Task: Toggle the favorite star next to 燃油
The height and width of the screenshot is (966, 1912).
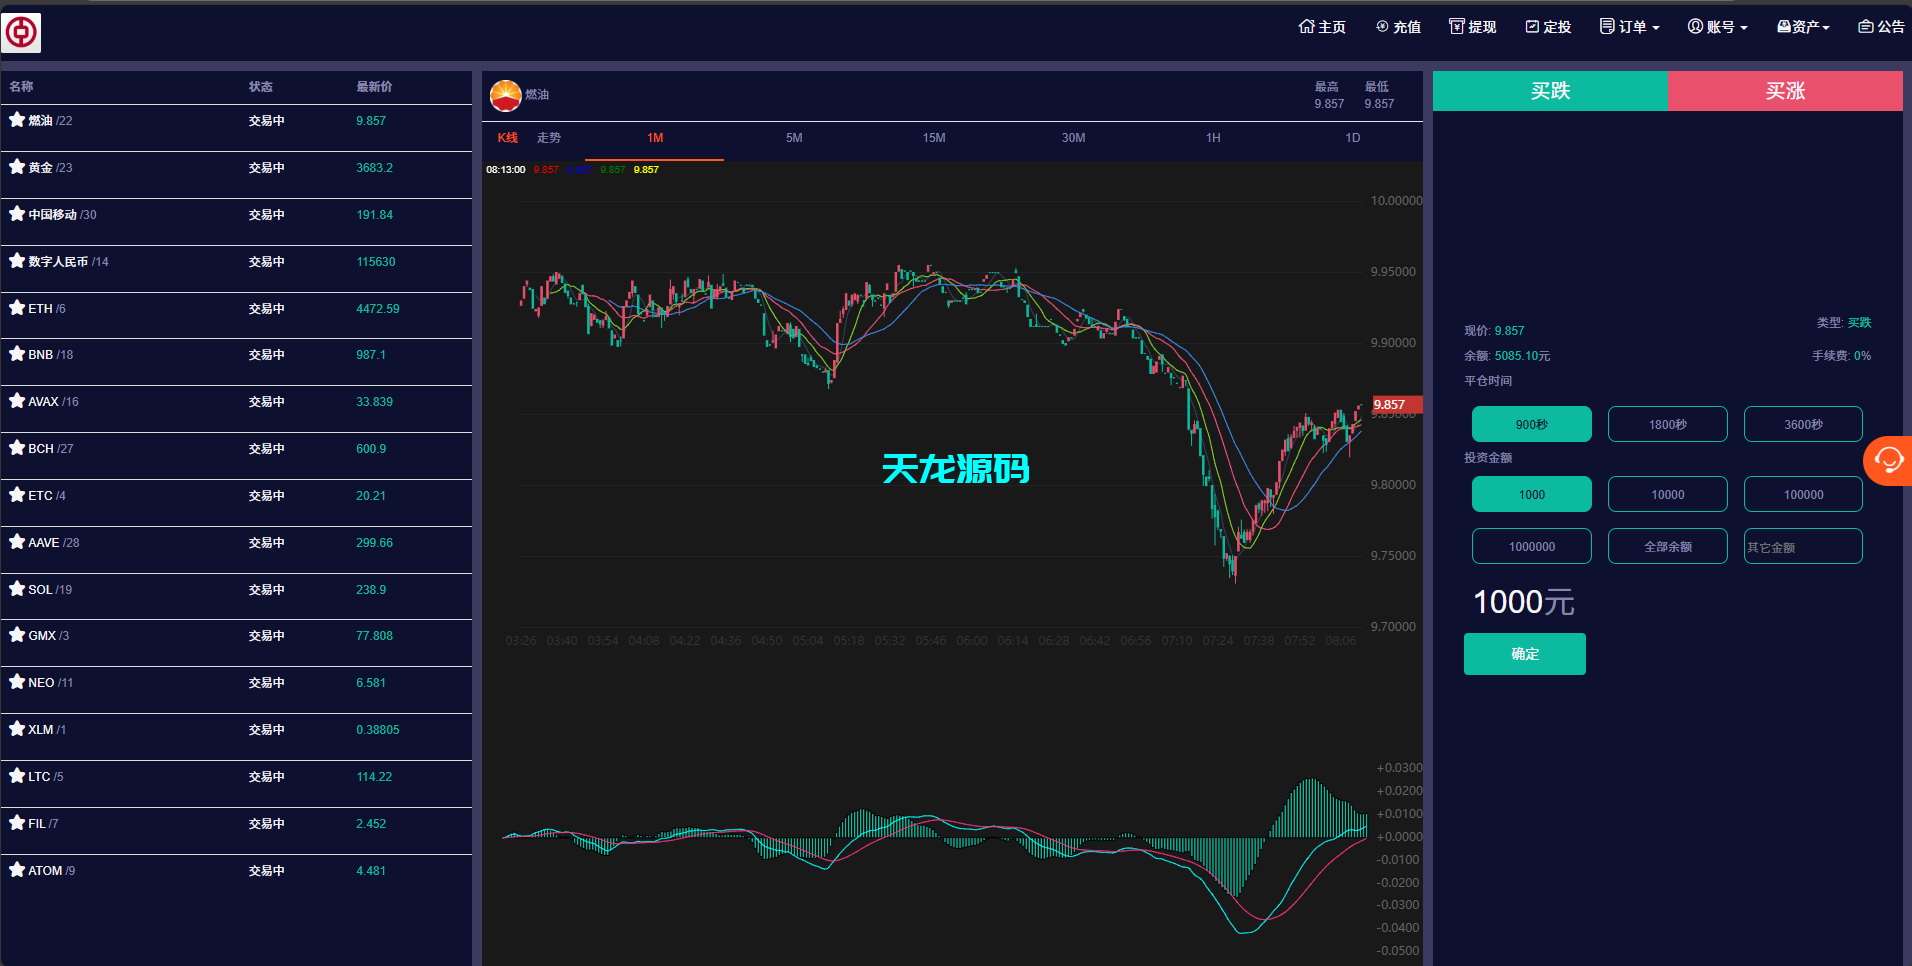Action: point(16,119)
